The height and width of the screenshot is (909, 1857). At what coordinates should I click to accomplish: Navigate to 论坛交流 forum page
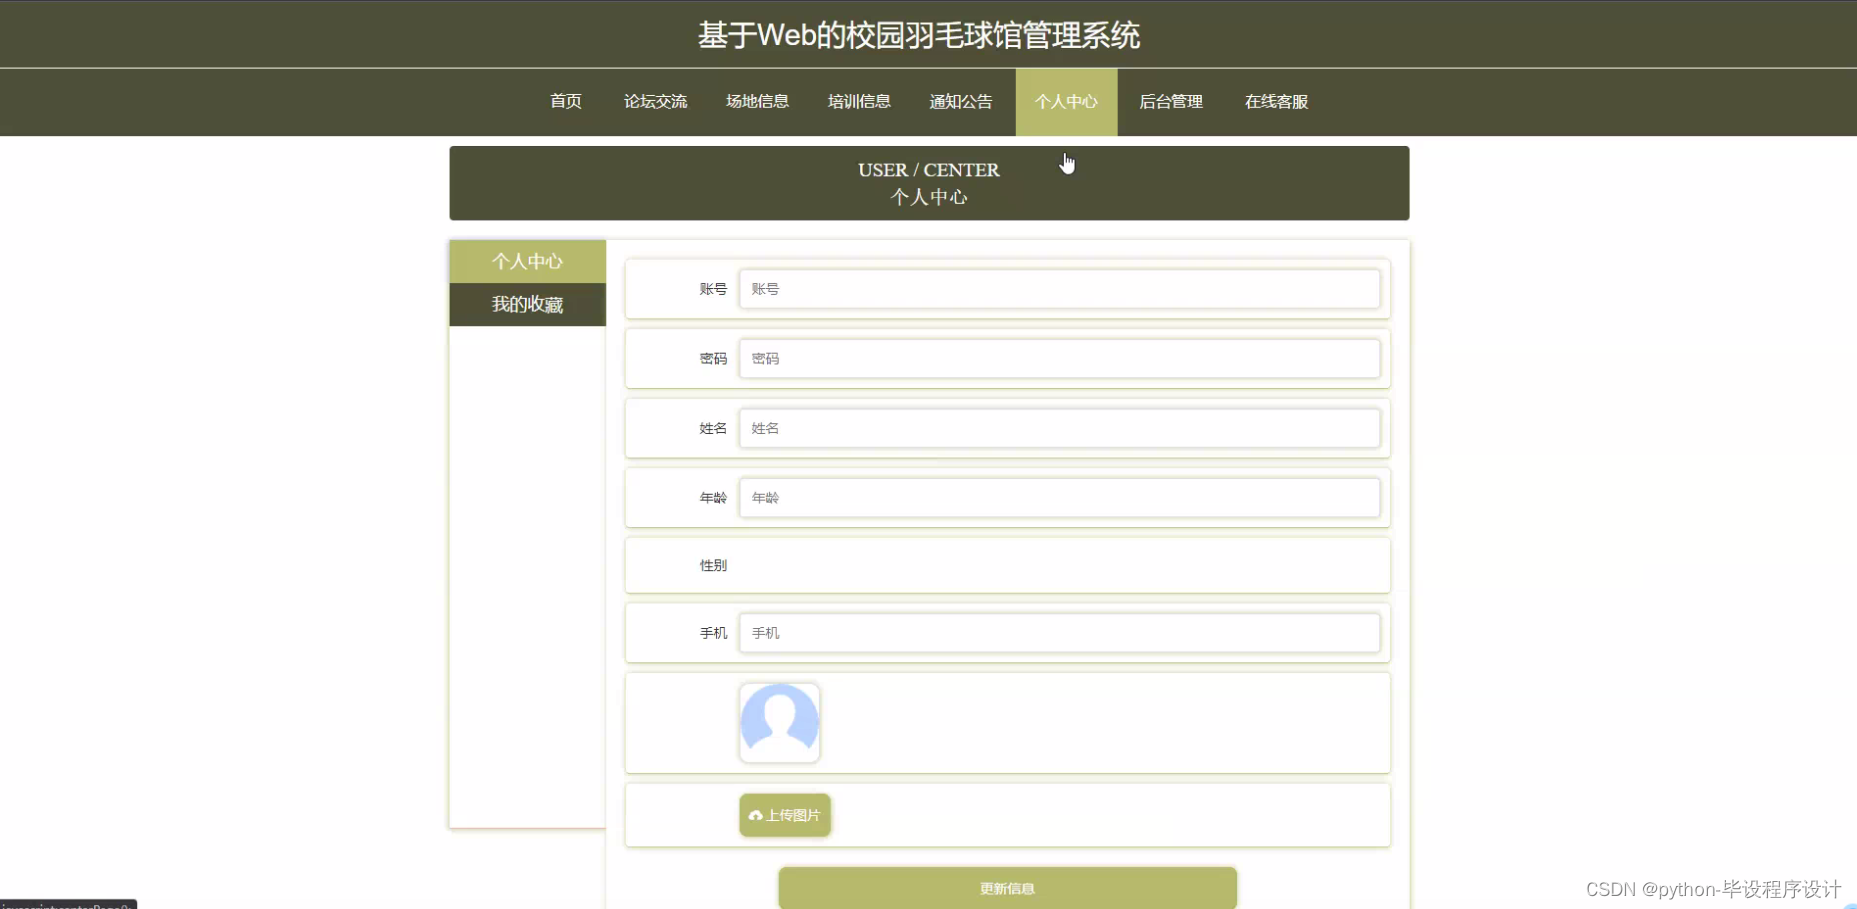click(x=656, y=101)
